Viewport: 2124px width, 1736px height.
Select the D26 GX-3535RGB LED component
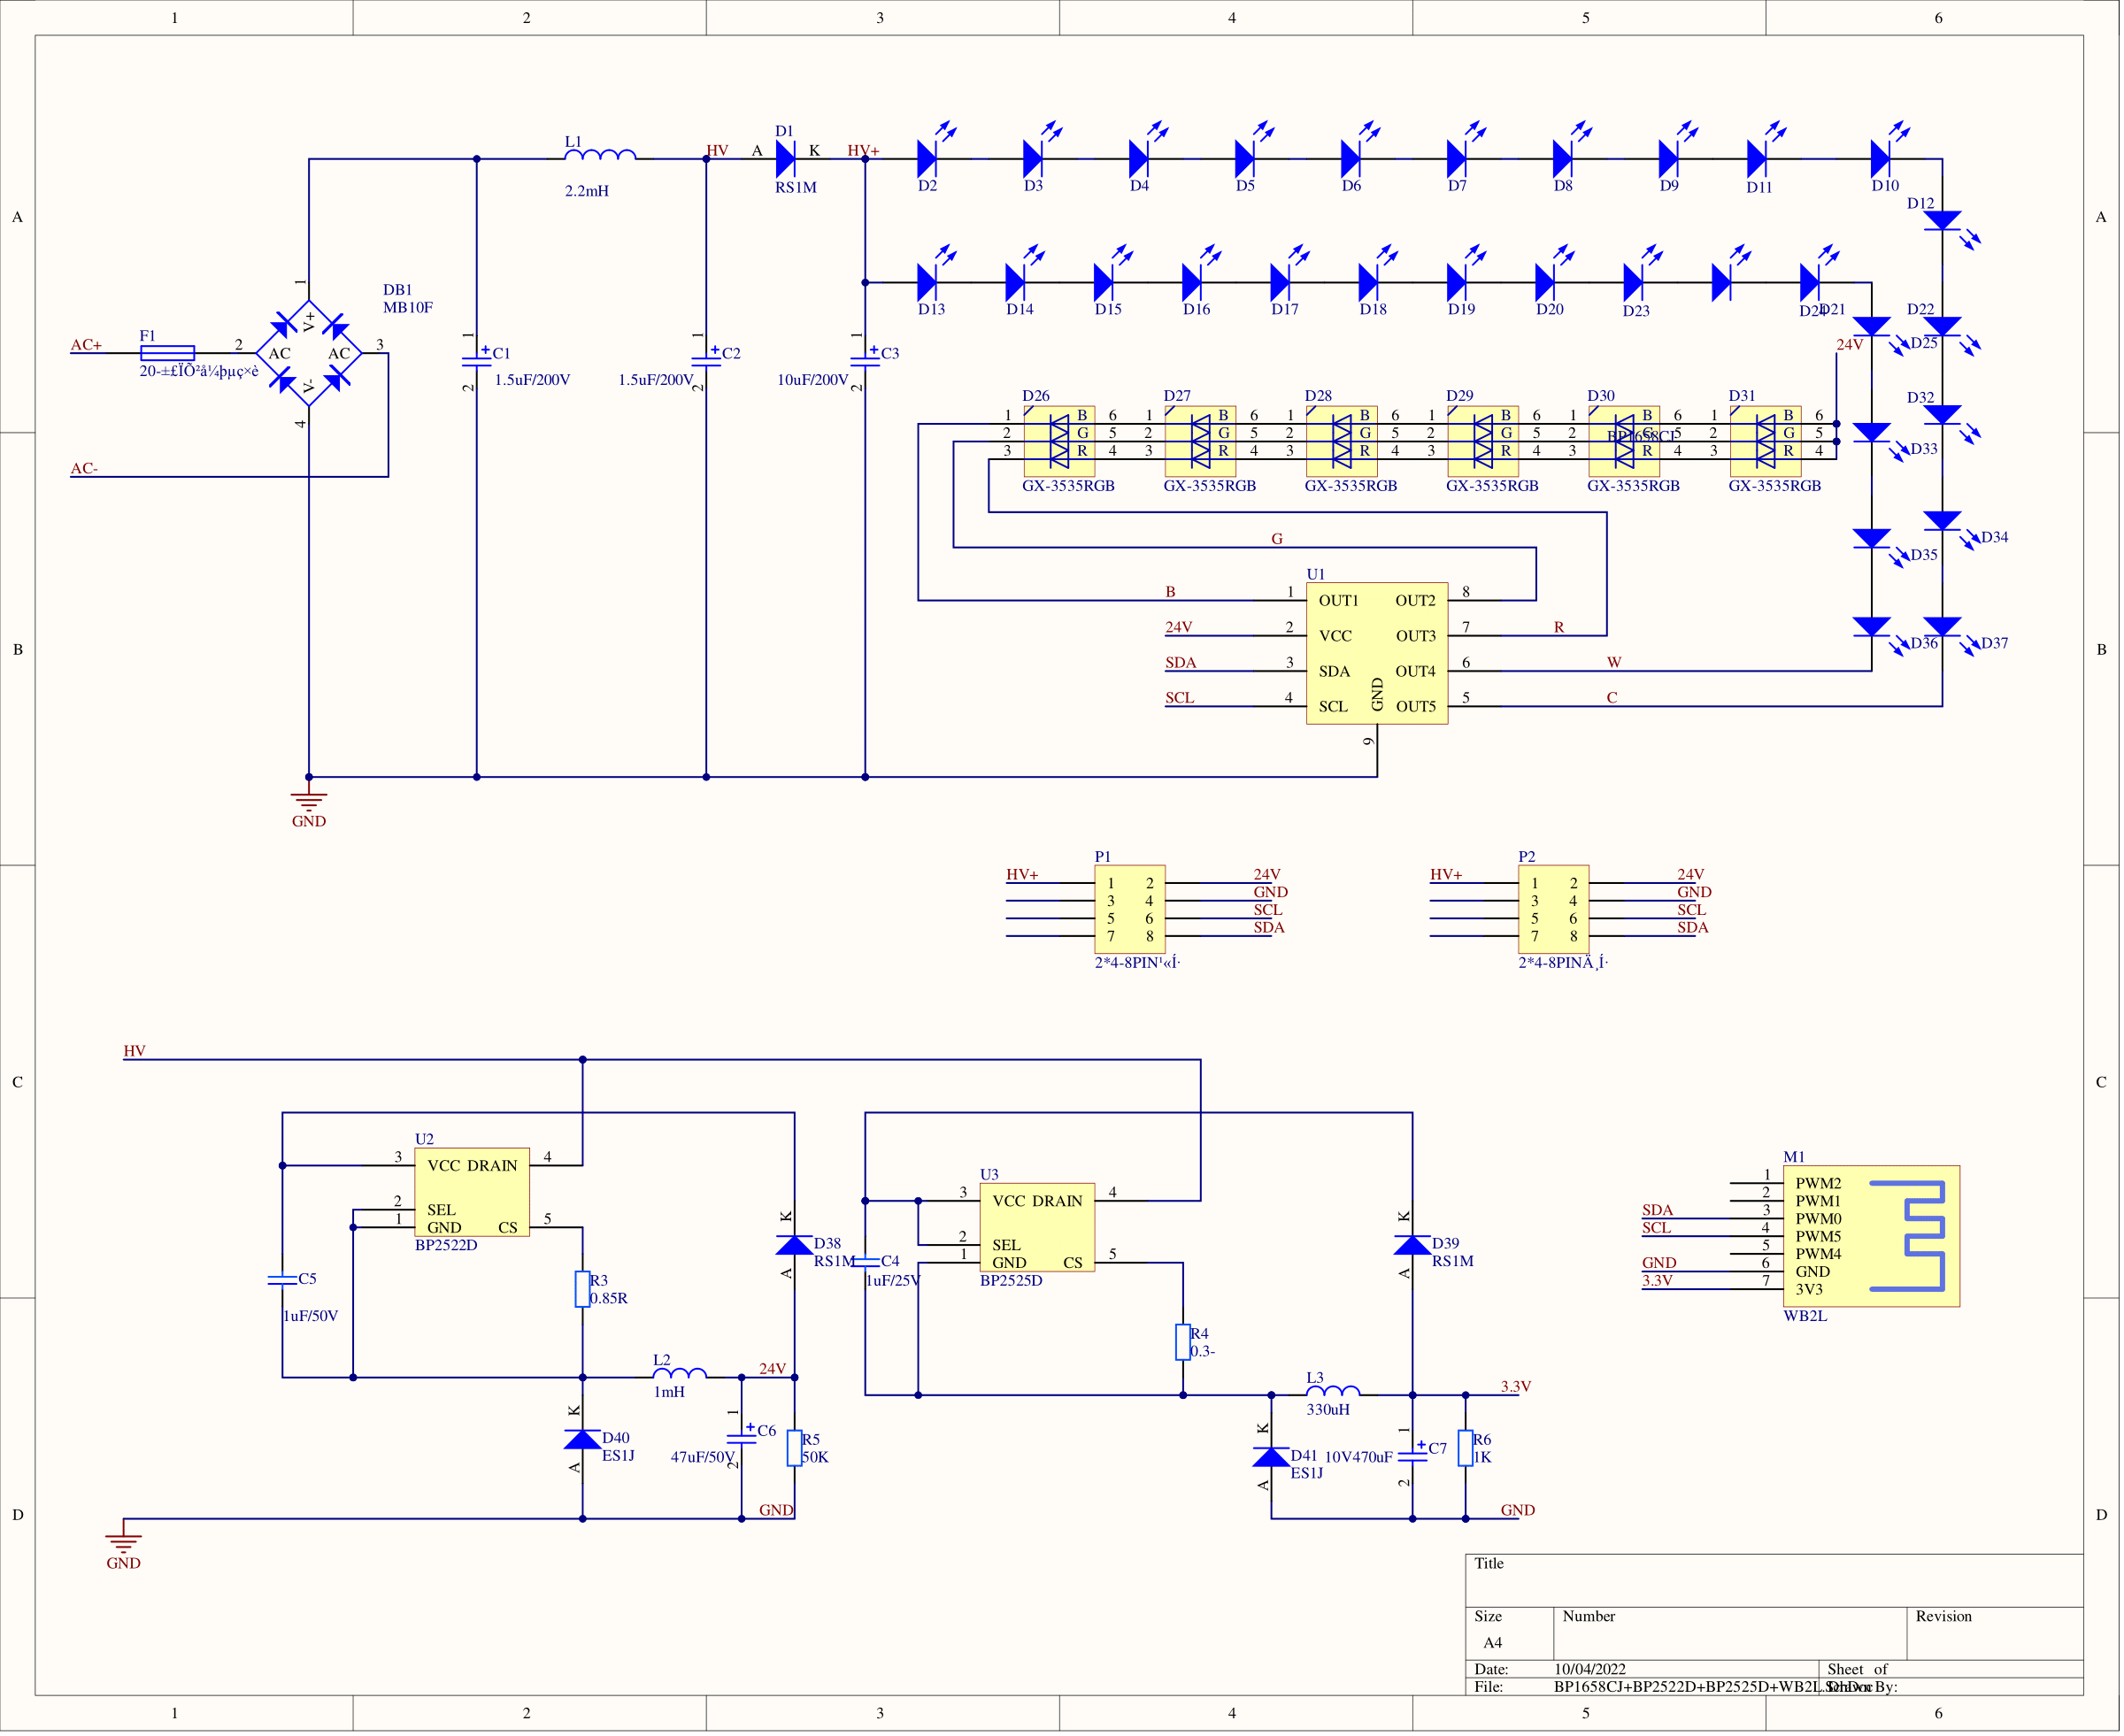(1059, 441)
